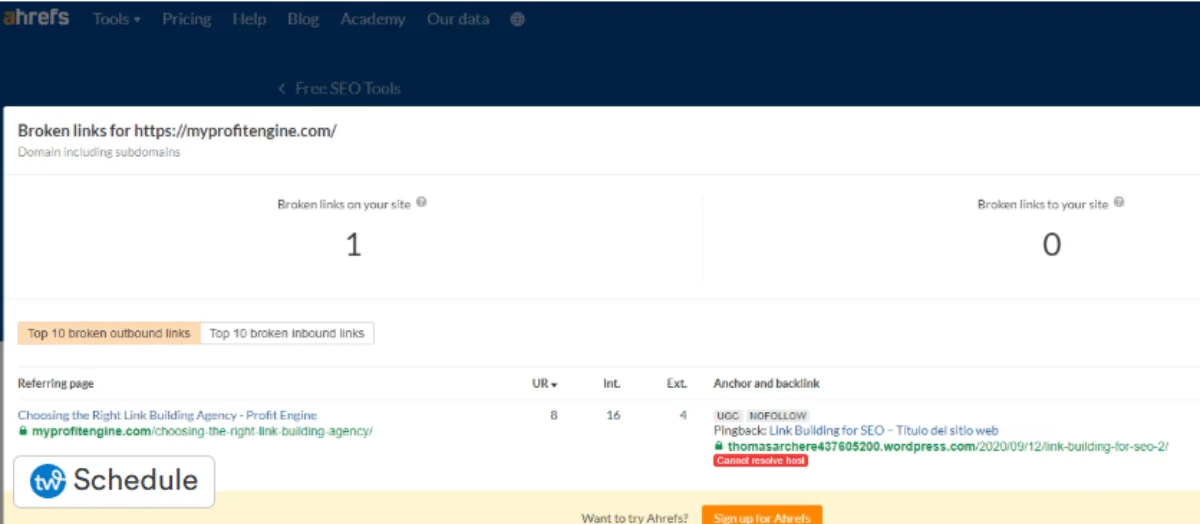Open help icon for broken links on your site
This screenshot has height=524, width=1200.
coord(422,202)
